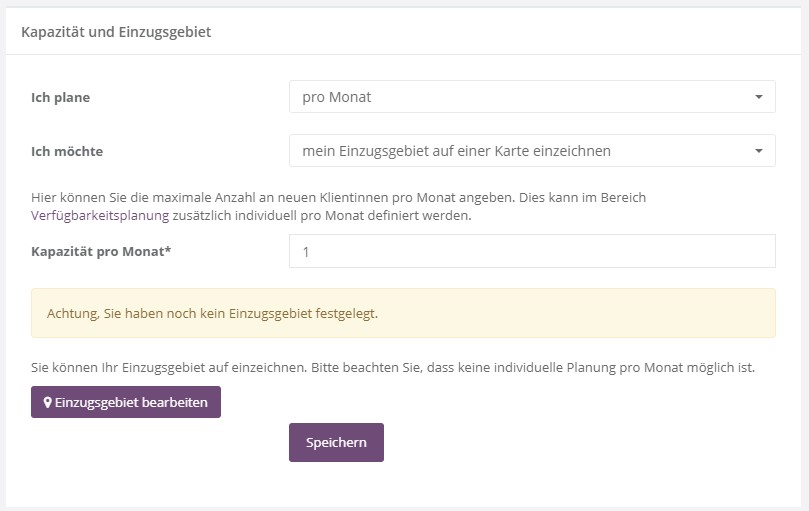Select the 'mein Einzugsgebiet auf einer Karte einzeichnen' text
The image size is (809, 511).
point(456,151)
